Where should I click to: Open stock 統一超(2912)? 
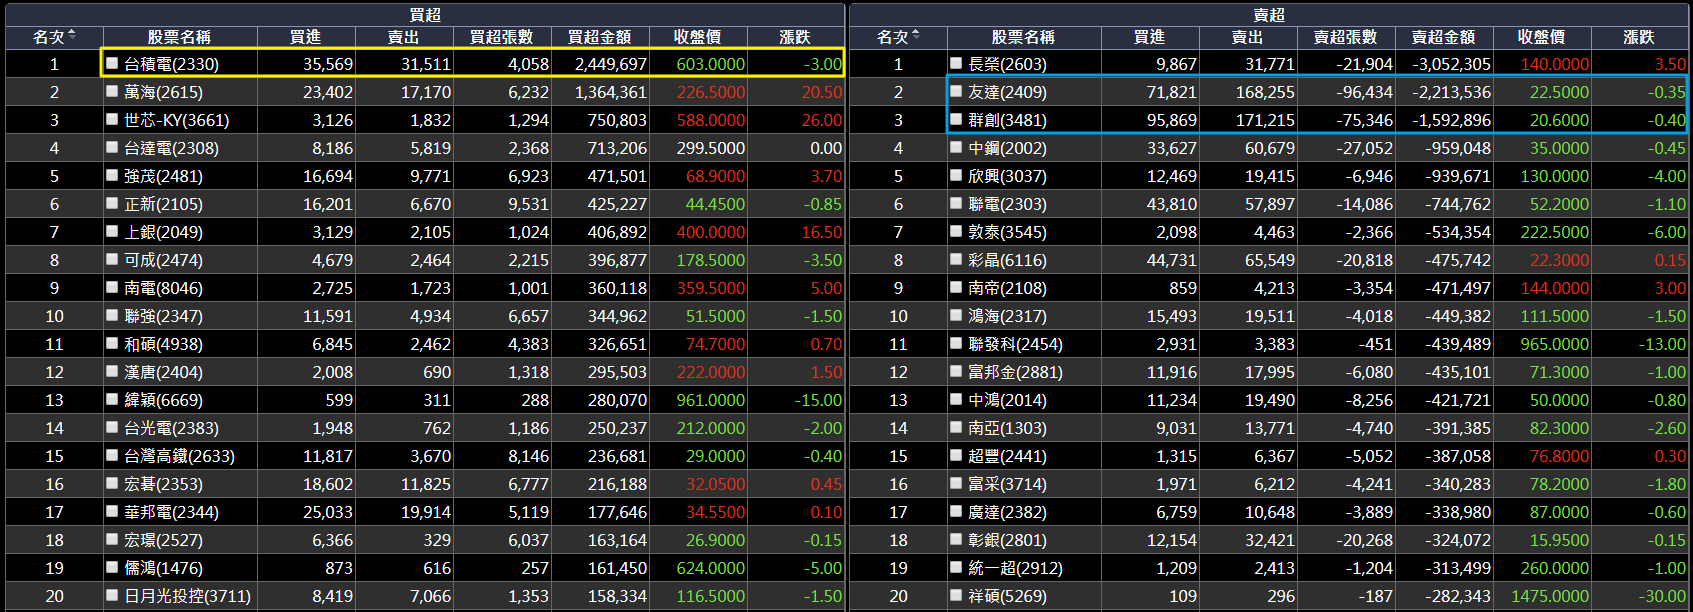(x=1015, y=568)
